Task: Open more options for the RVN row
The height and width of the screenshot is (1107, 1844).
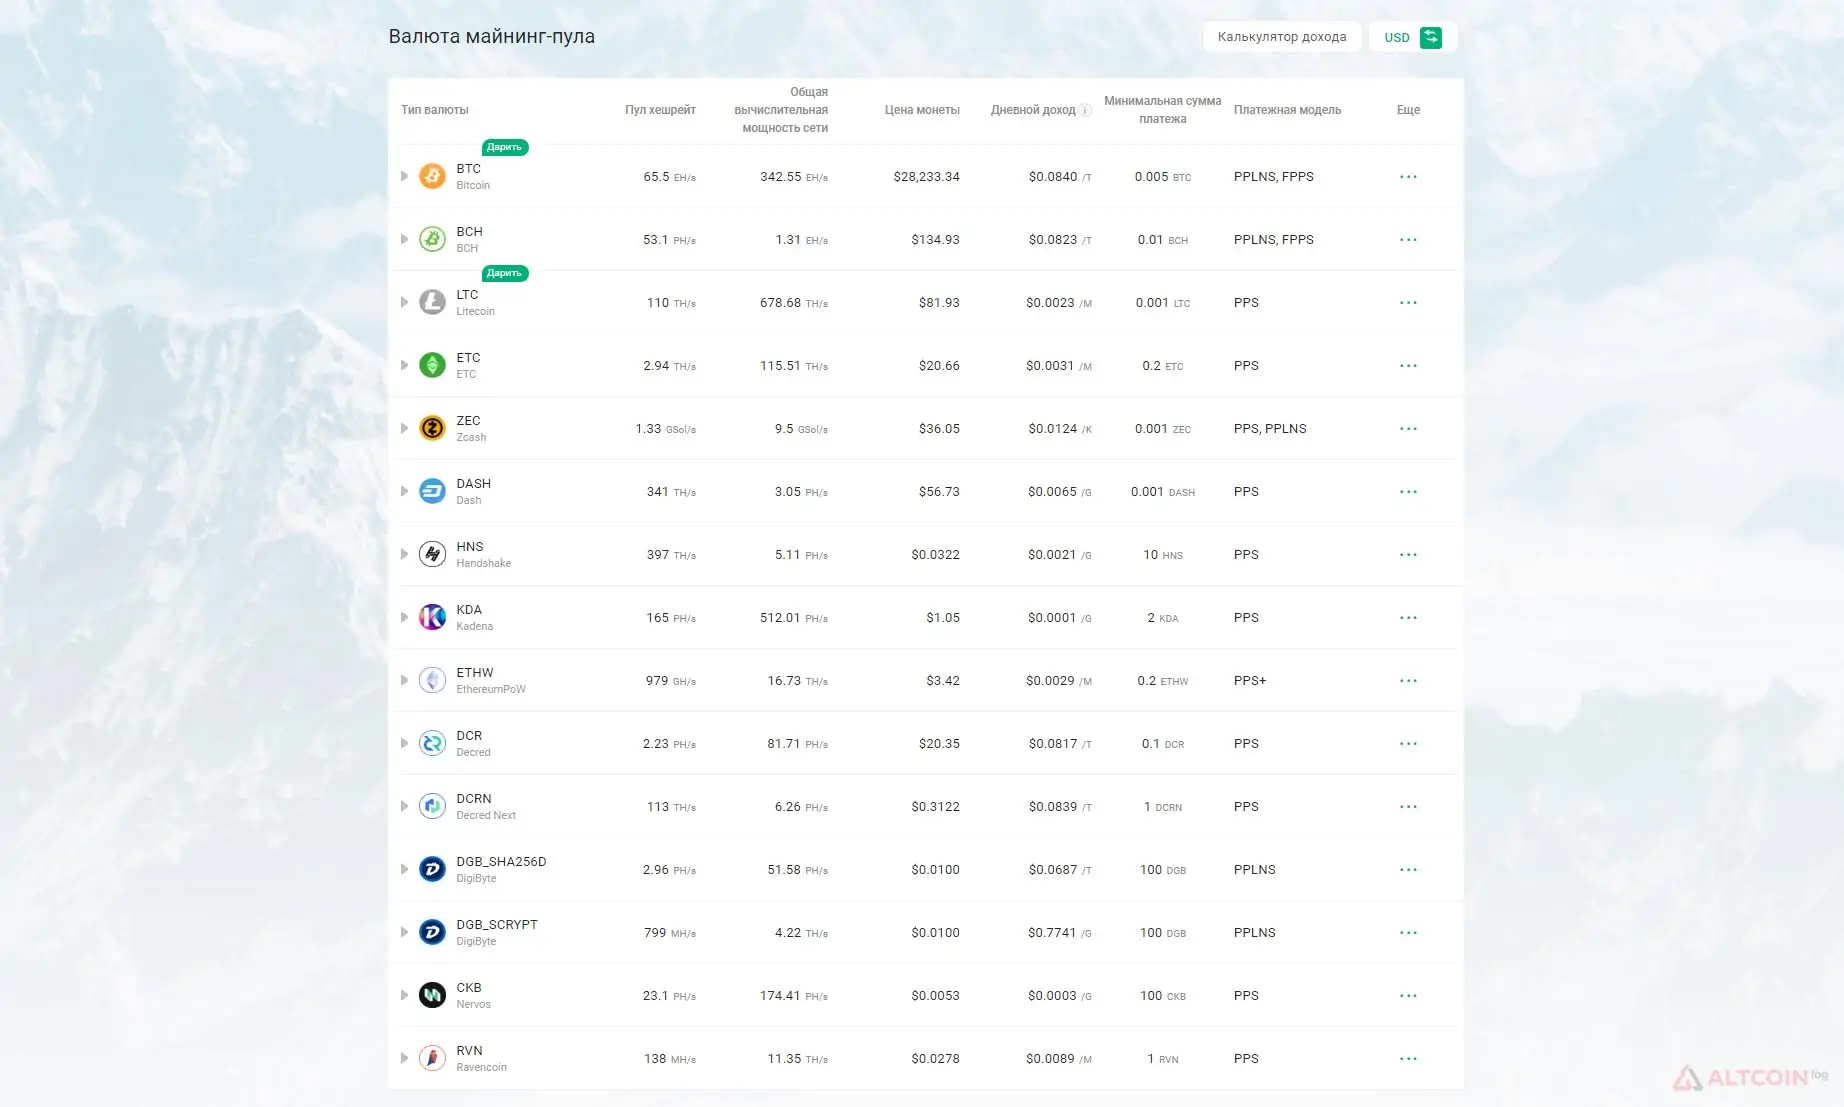Action: [1408, 1059]
